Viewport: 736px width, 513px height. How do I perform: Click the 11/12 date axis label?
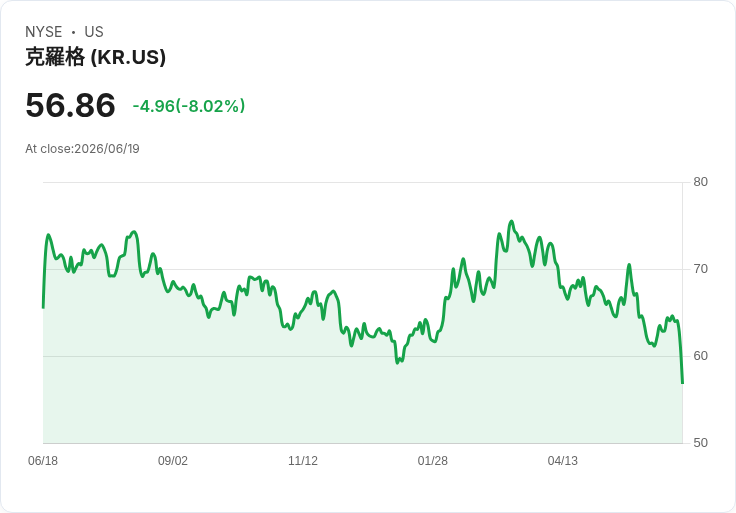coord(303,461)
